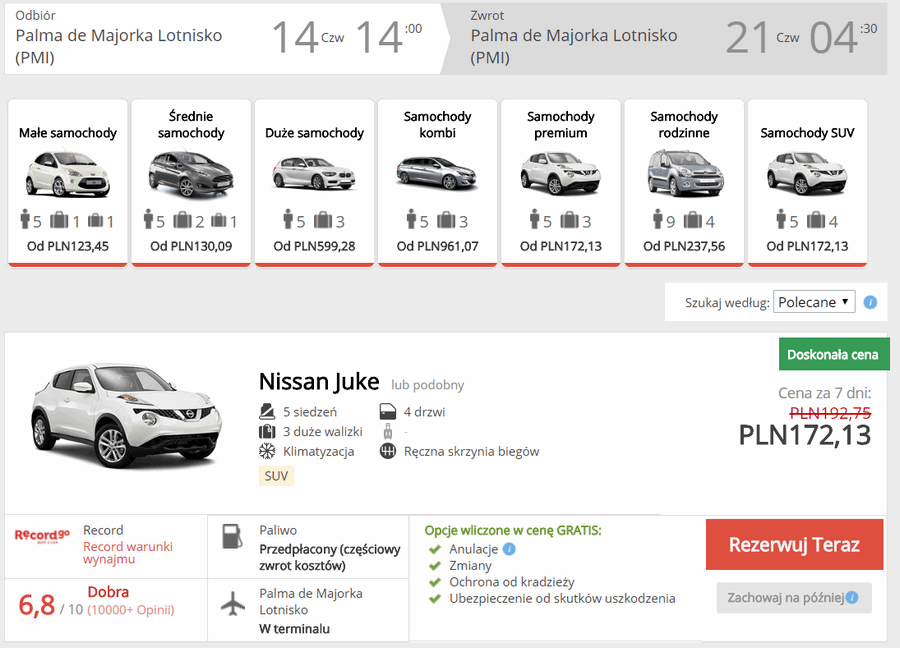Select the Samochody rodzinne category card
The image size is (900, 648).
pyautogui.click(x=684, y=183)
